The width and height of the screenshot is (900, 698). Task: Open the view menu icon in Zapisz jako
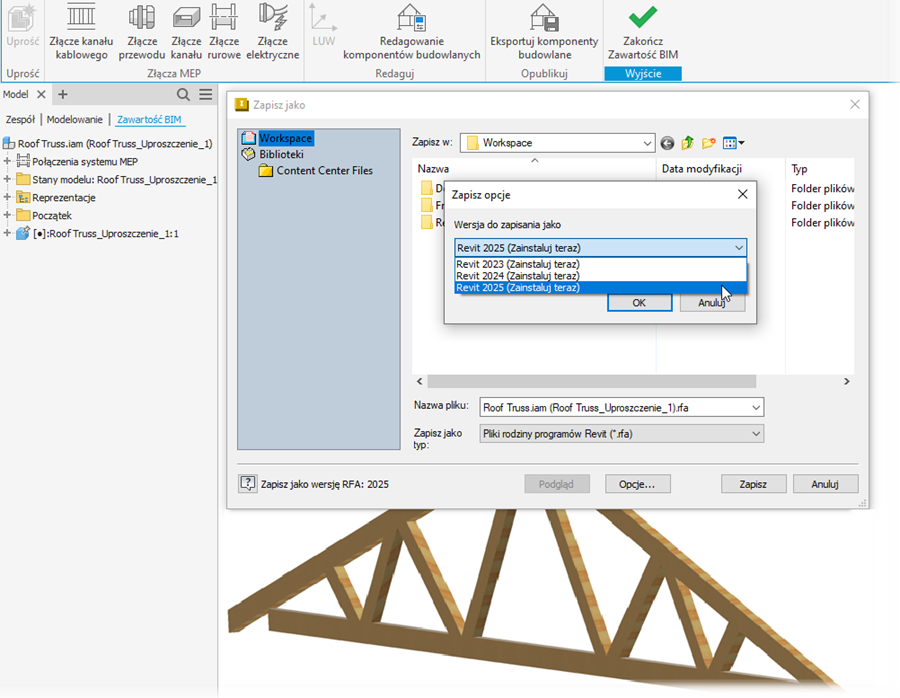pyautogui.click(x=733, y=143)
